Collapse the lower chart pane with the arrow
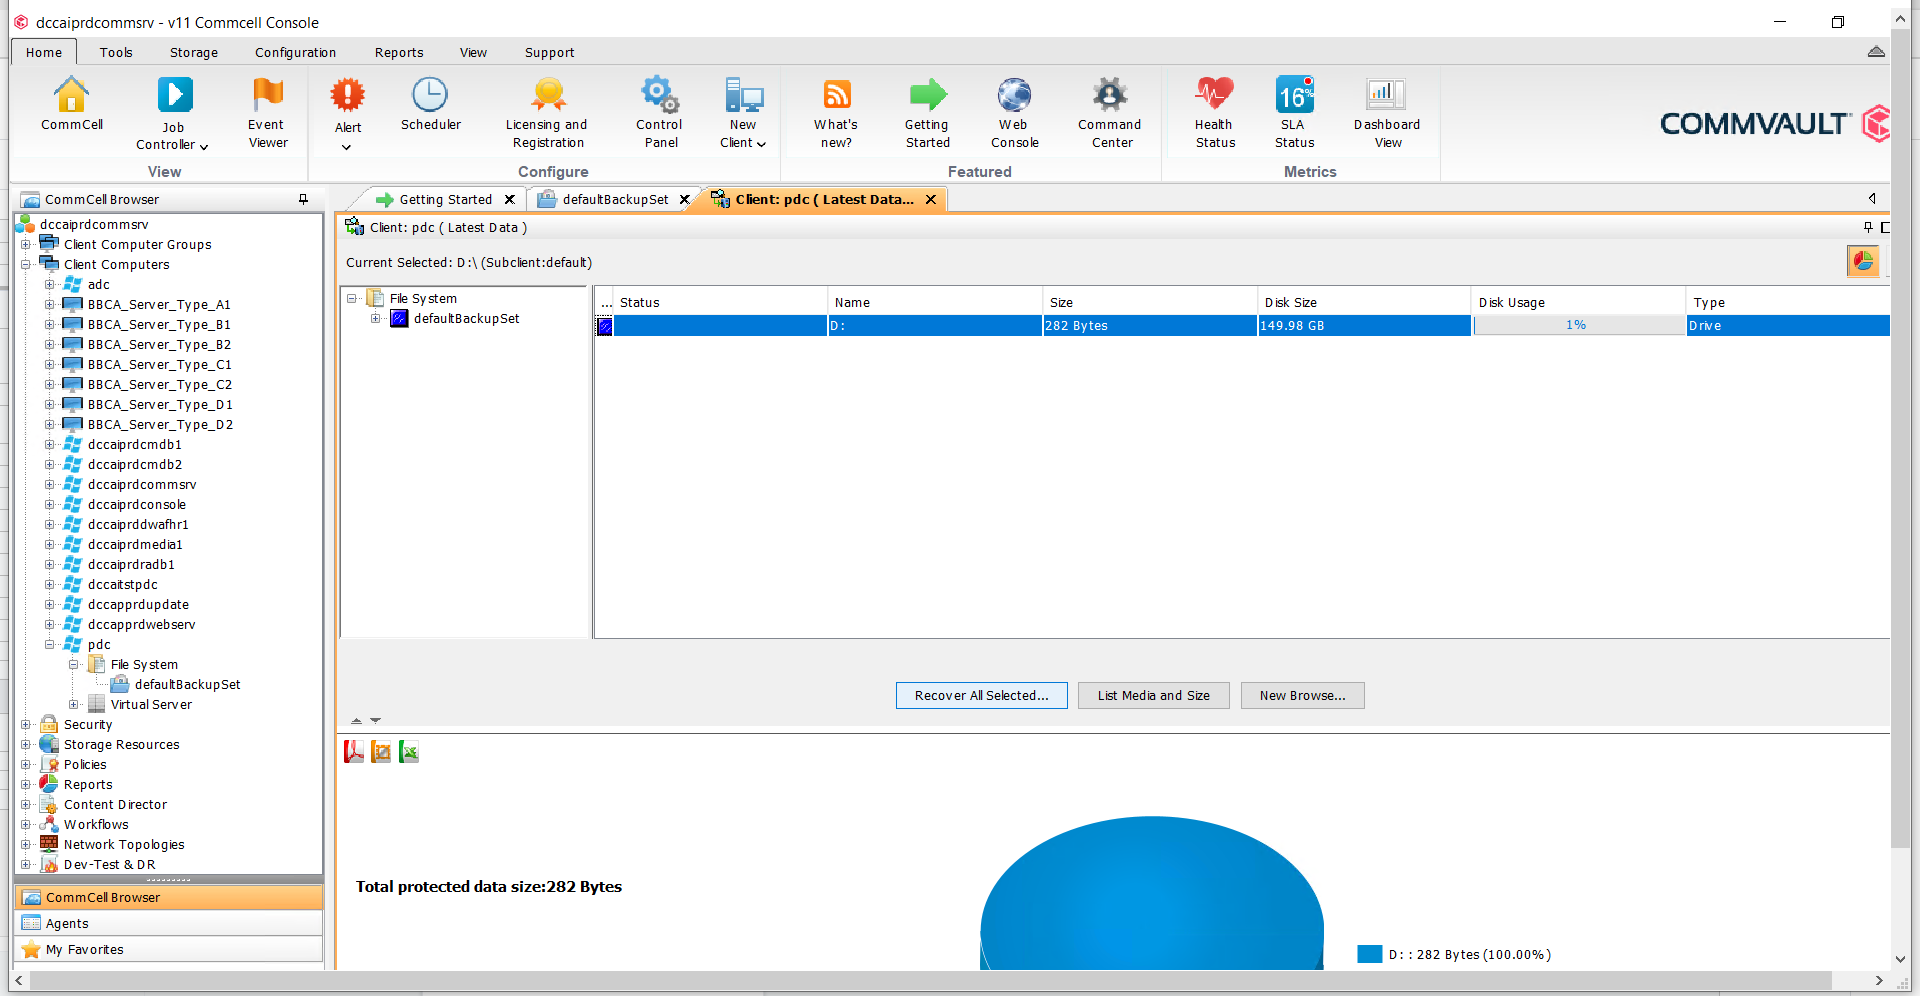Viewport: 1920px width, 996px height. tap(376, 720)
